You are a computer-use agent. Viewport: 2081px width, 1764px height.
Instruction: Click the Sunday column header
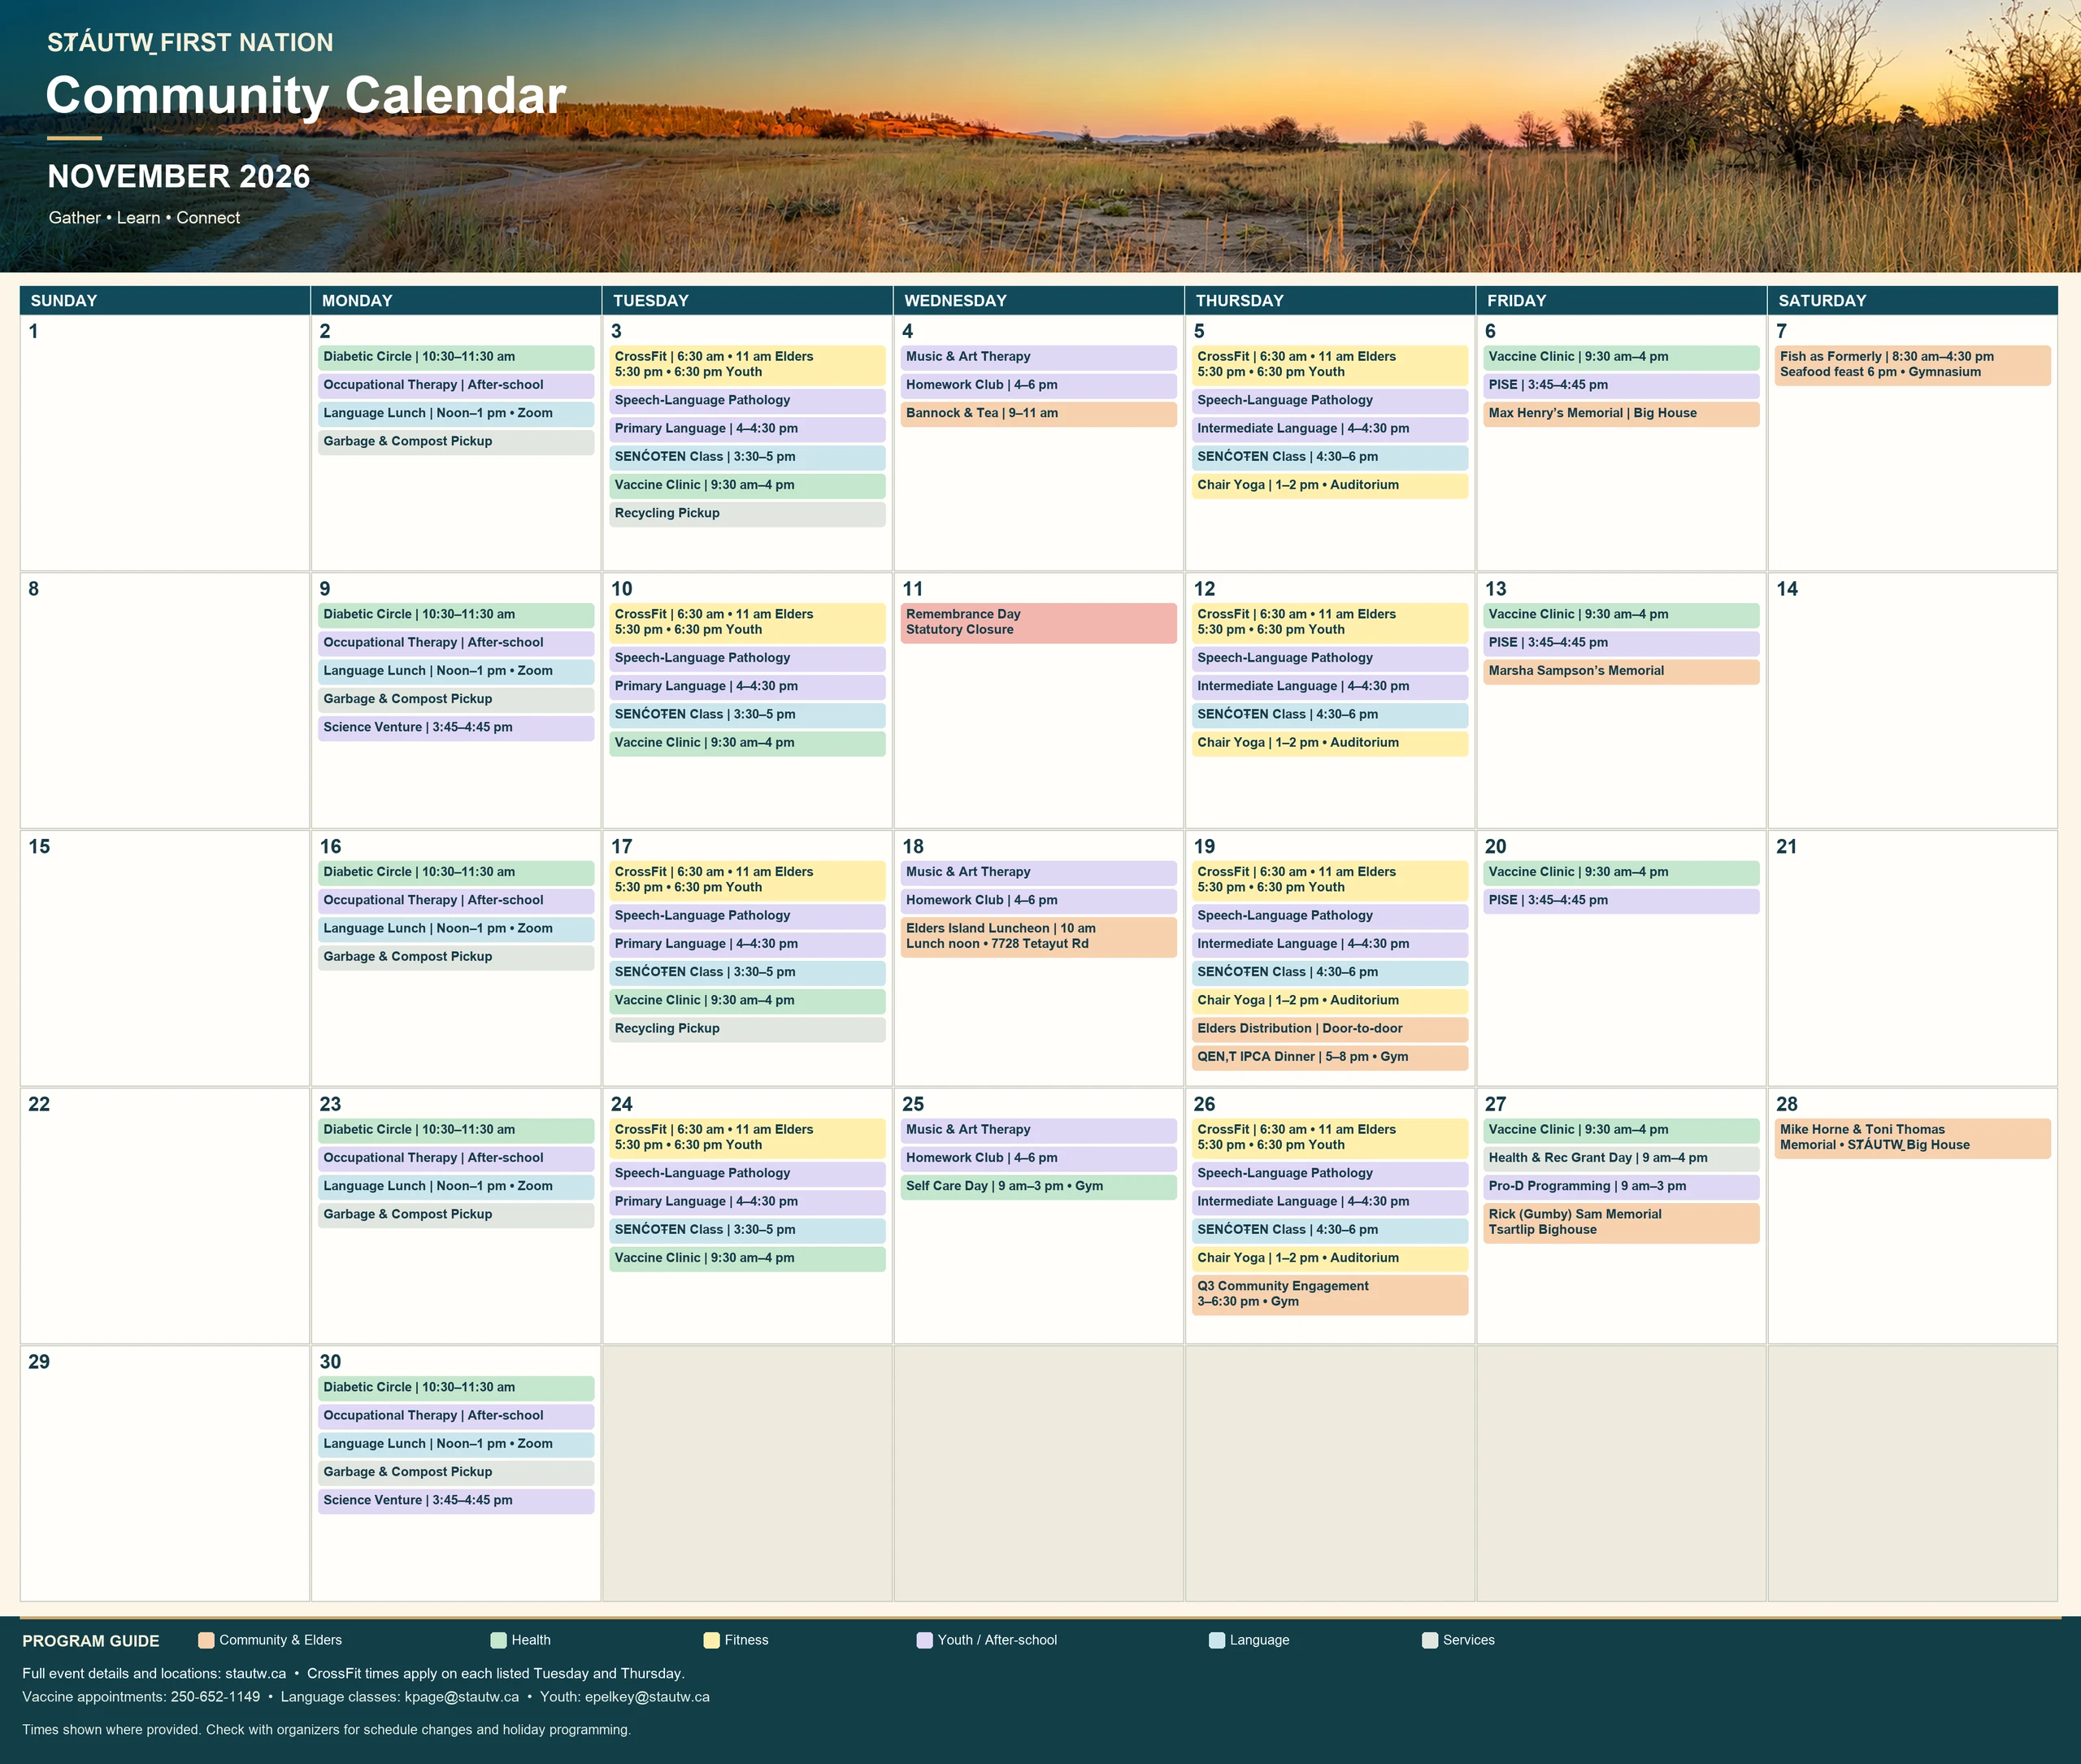tap(165, 300)
